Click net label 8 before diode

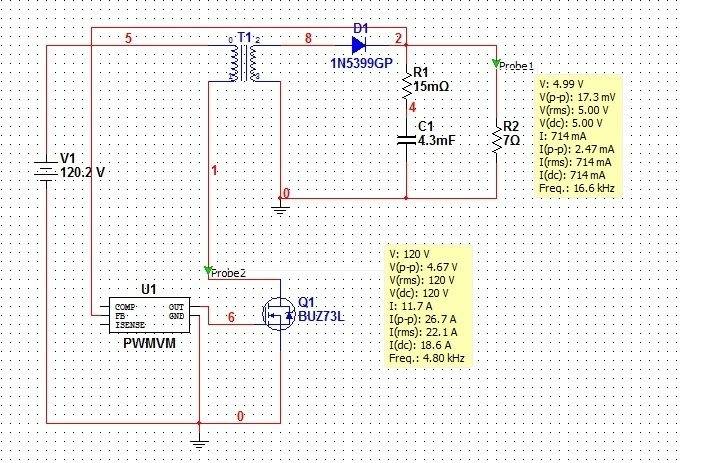coord(308,38)
